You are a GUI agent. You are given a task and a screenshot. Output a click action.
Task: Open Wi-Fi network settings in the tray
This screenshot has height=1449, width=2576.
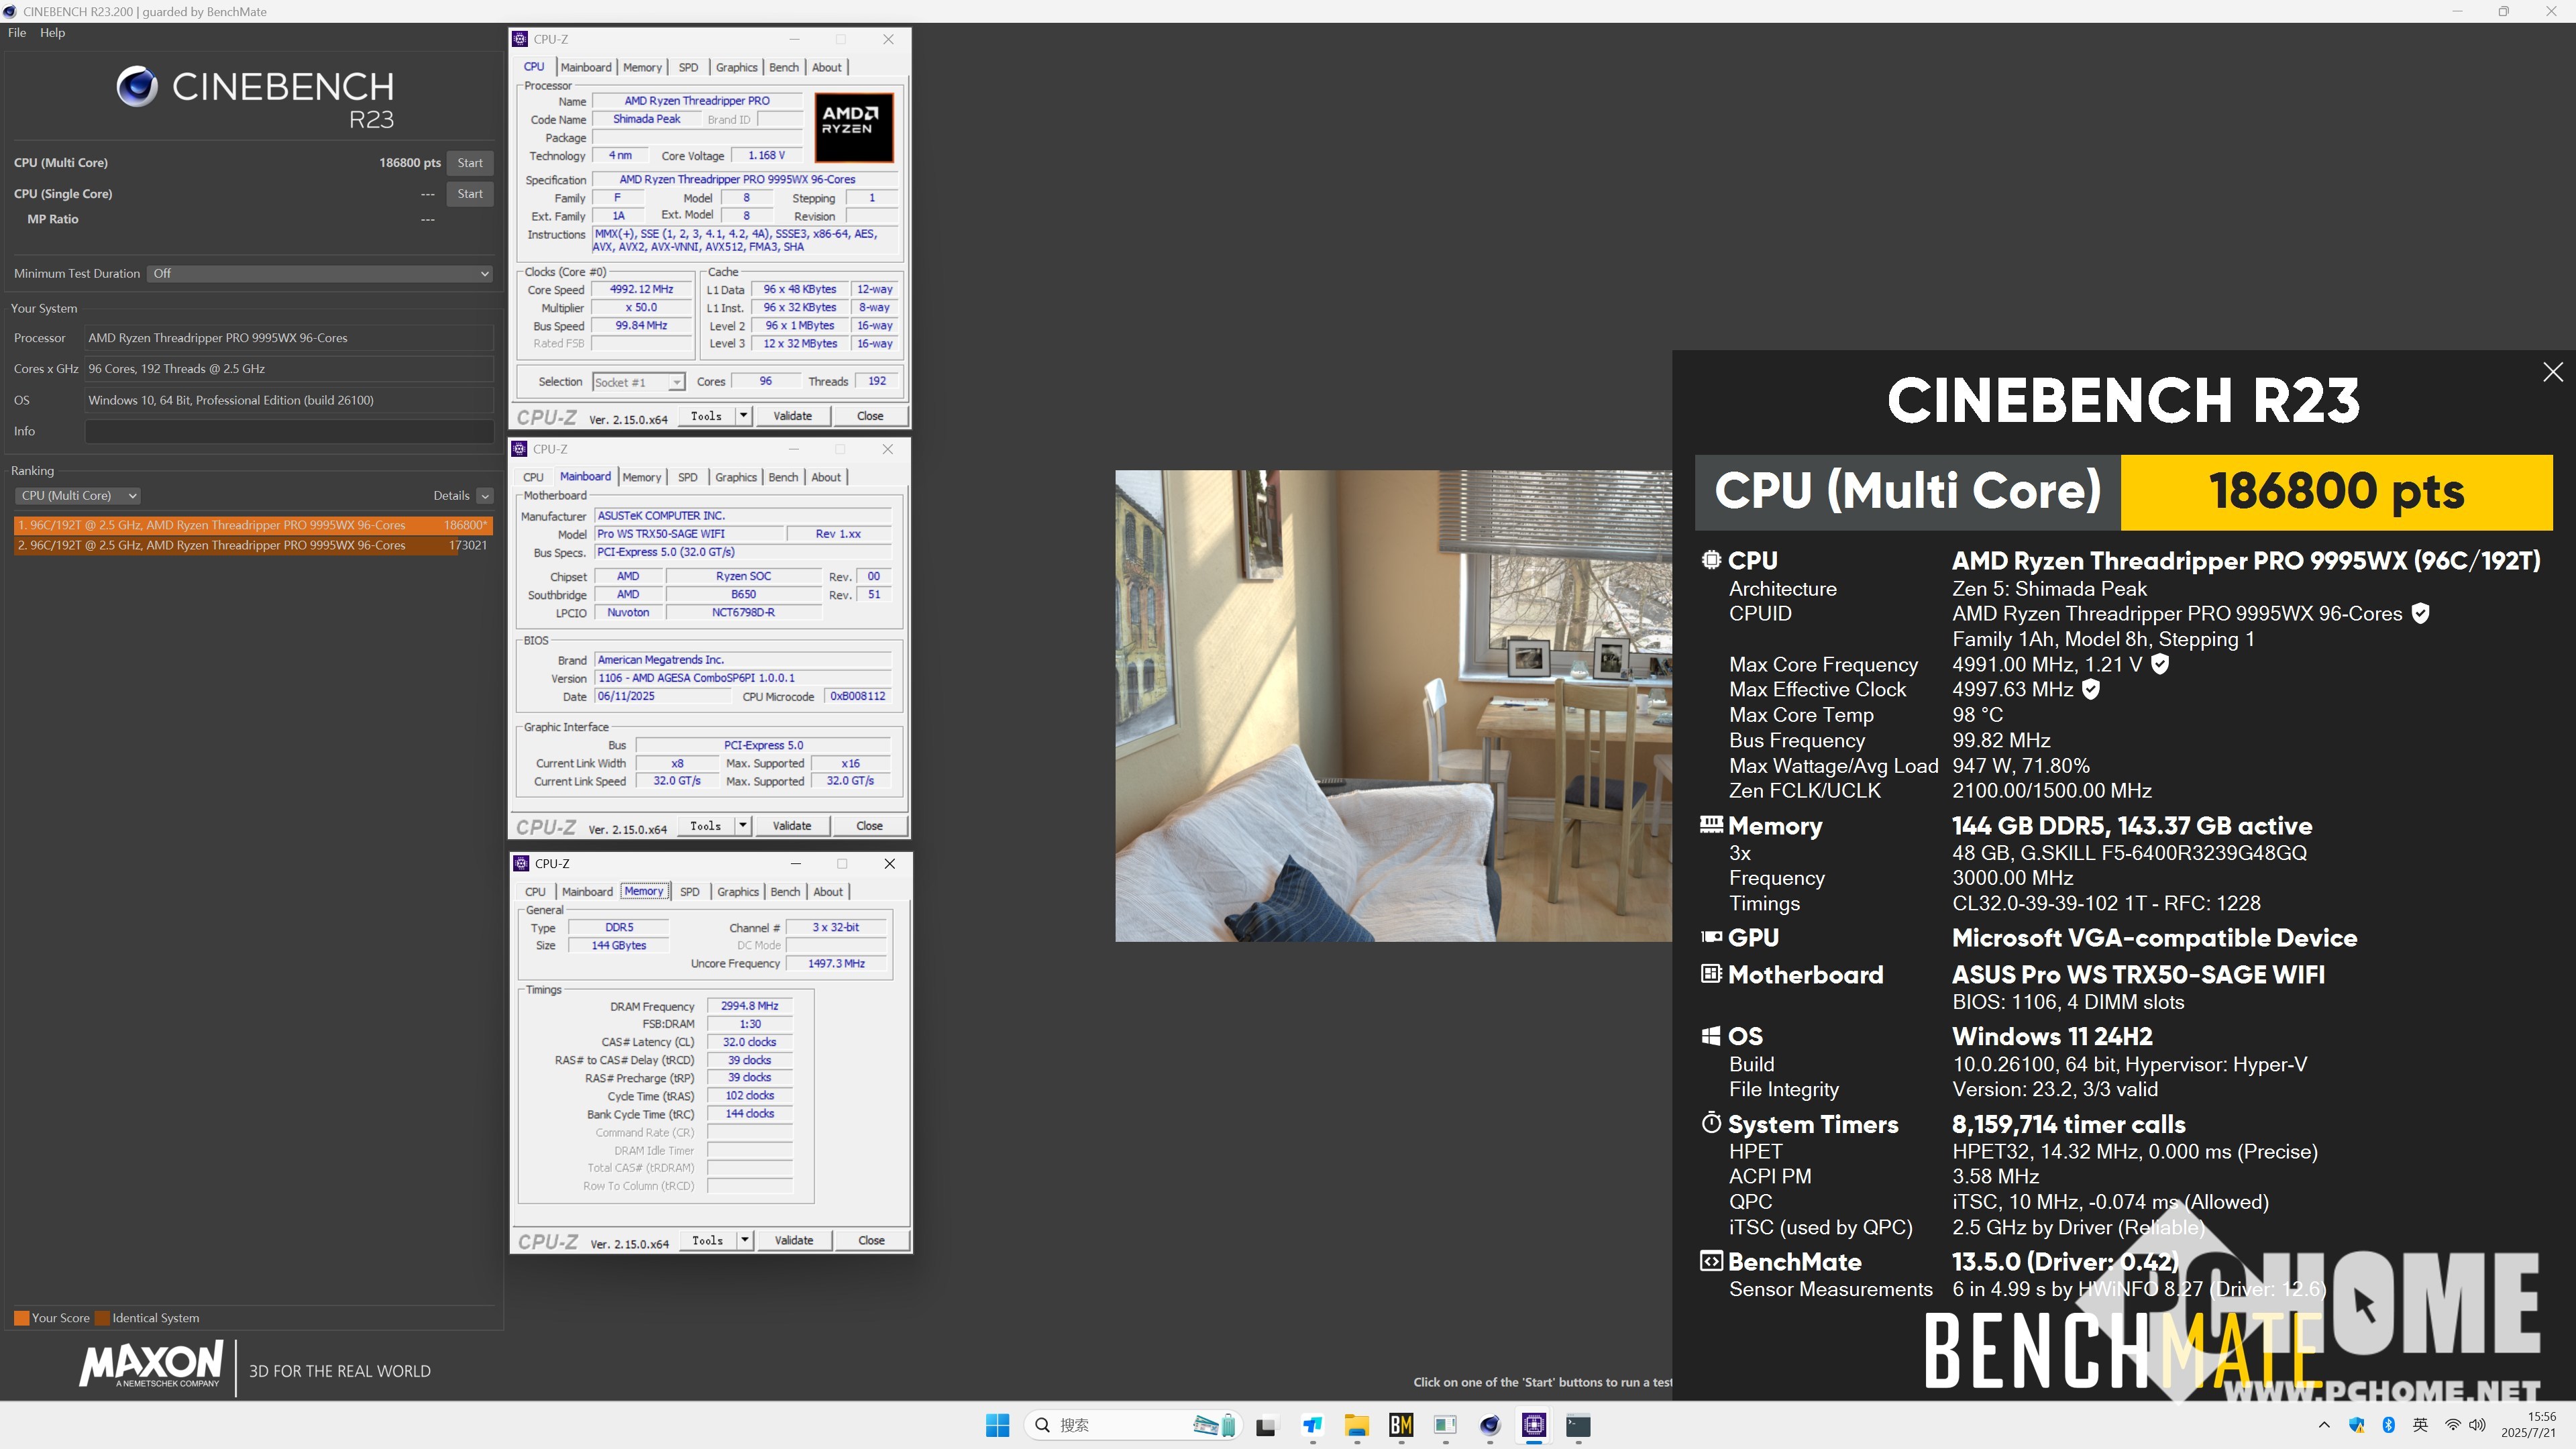2452,1425
